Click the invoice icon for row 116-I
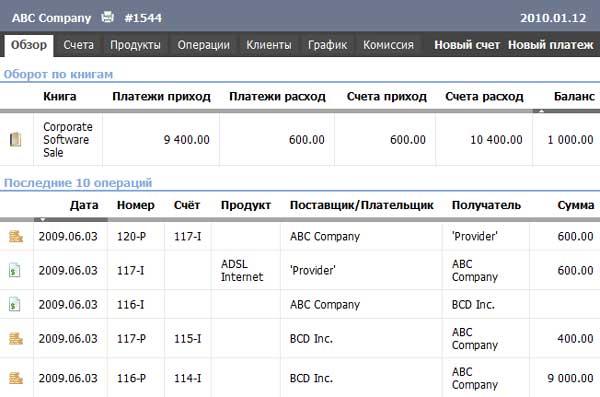The height and width of the screenshot is (397, 600). [15, 304]
